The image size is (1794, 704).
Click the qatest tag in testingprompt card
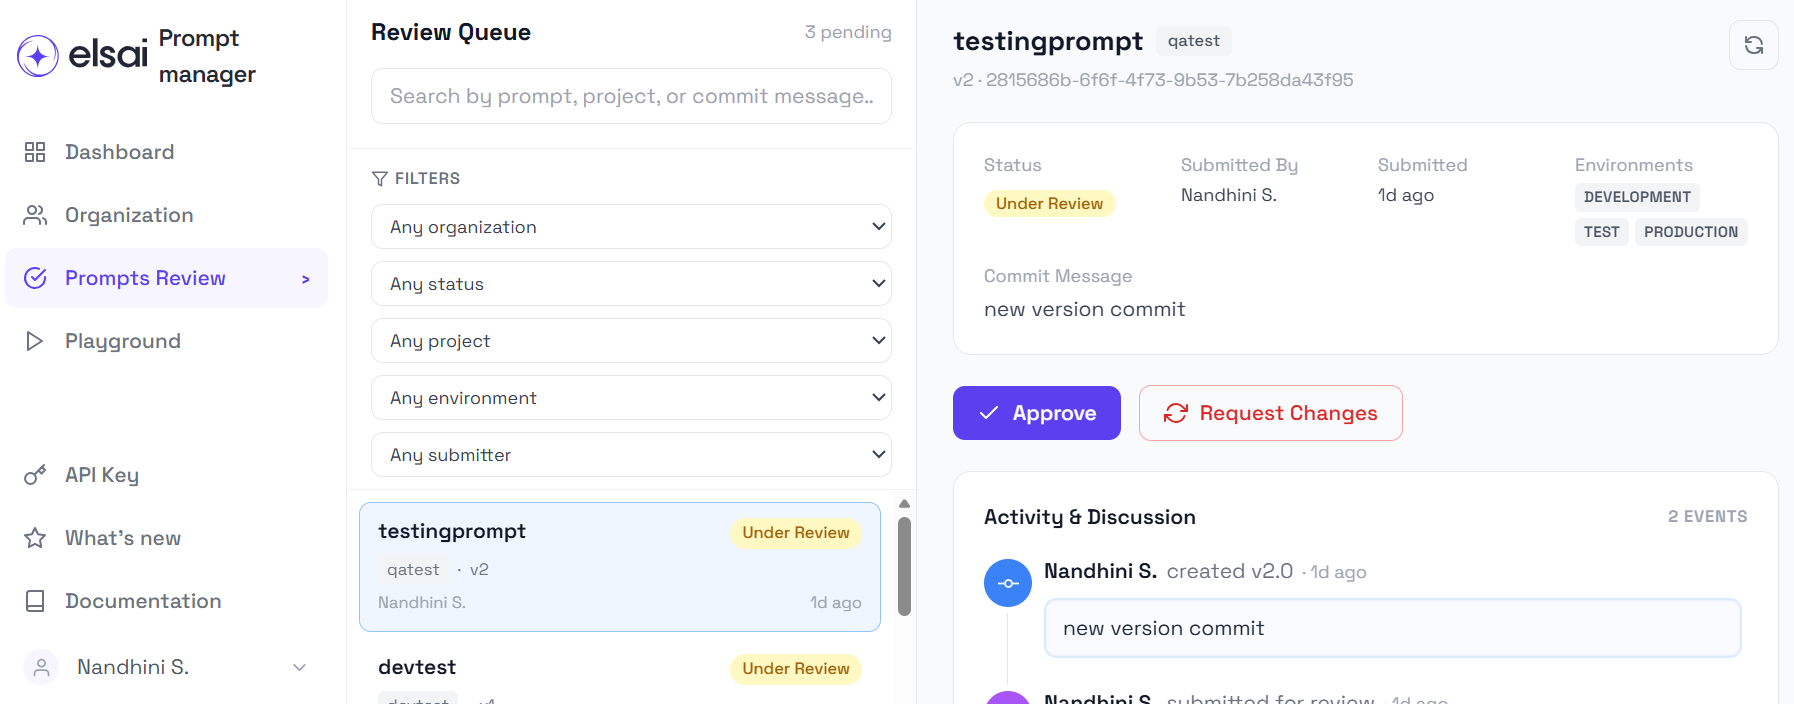coord(413,570)
